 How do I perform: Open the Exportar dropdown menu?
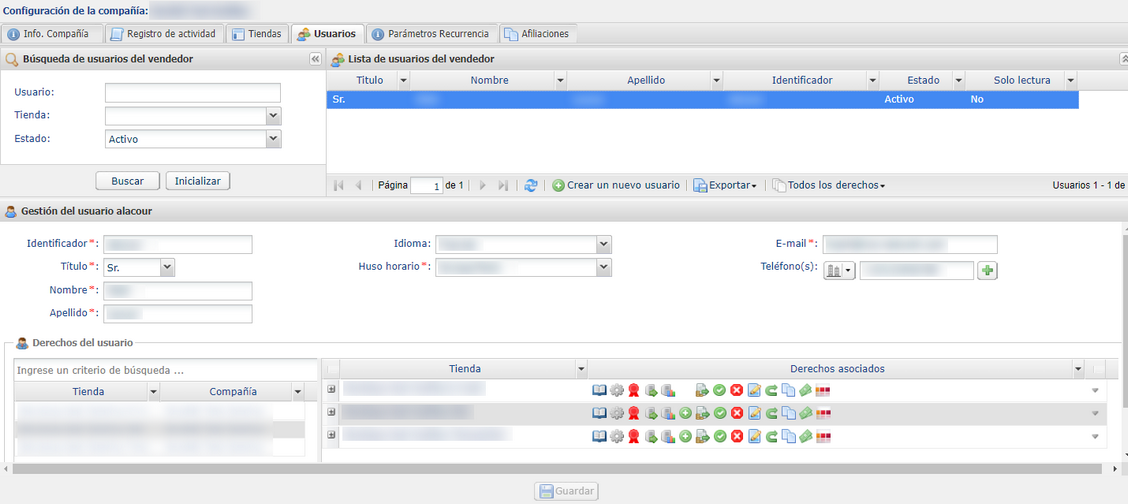pos(725,185)
